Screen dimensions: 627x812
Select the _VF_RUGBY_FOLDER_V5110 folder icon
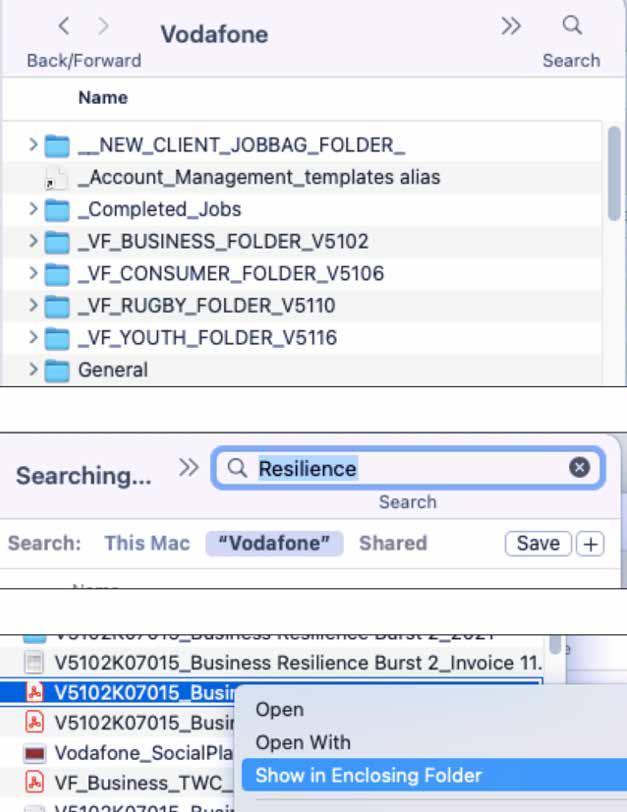pyautogui.click(x=57, y=306)
